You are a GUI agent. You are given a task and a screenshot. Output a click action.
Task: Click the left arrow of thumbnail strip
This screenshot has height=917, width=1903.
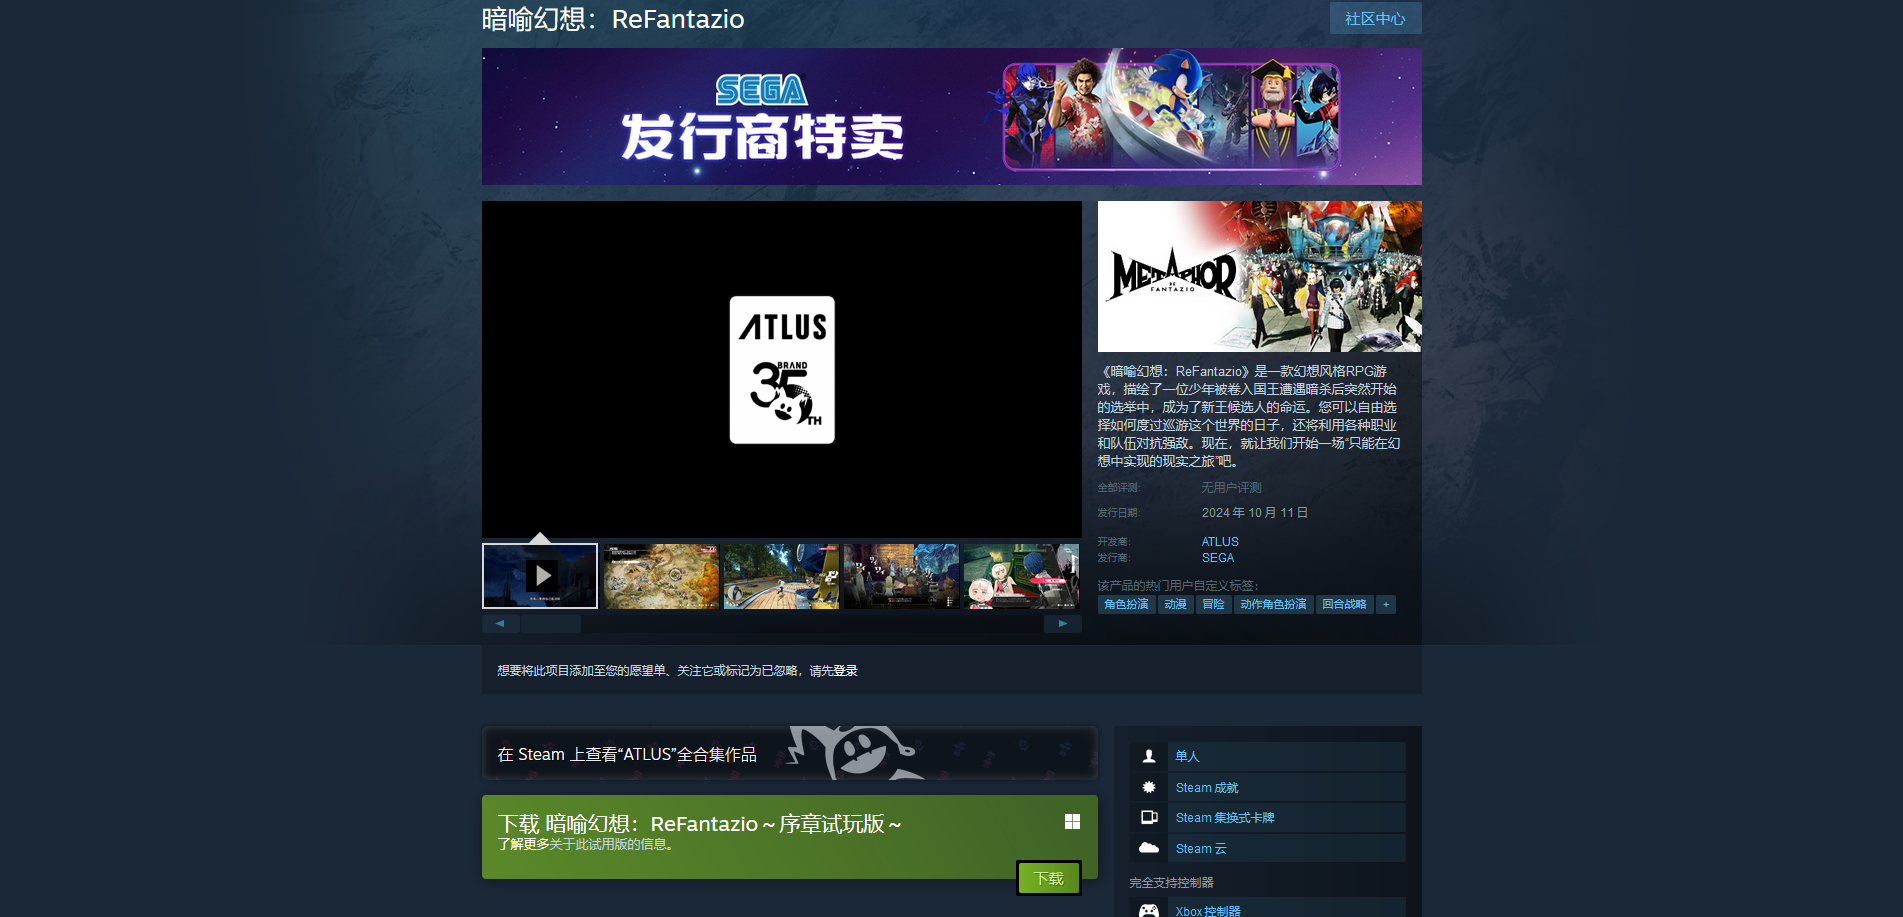(500, 624)
